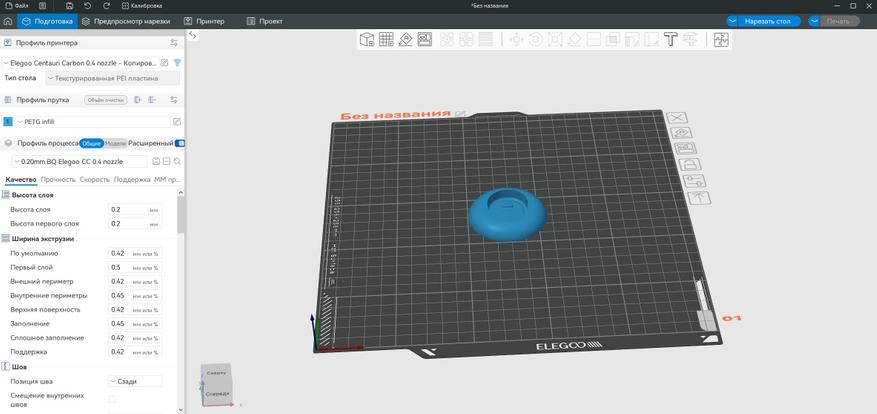Click the Внутренние периметры width field
Screen dimensions: 877x414
135,295
